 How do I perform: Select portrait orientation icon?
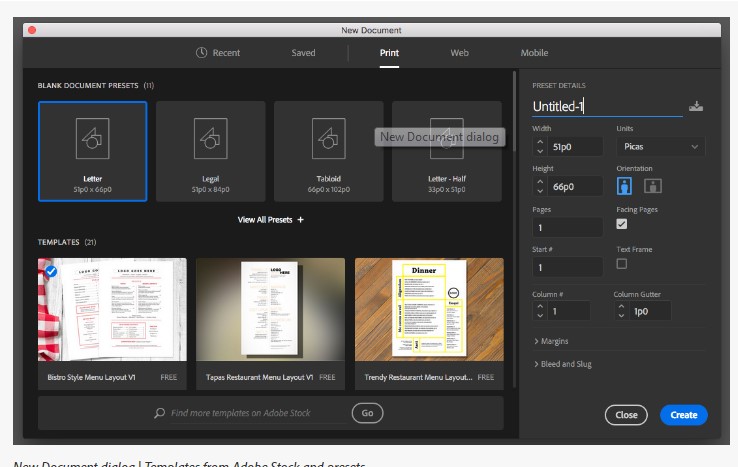pyautogui.click(x=625, y=186)
